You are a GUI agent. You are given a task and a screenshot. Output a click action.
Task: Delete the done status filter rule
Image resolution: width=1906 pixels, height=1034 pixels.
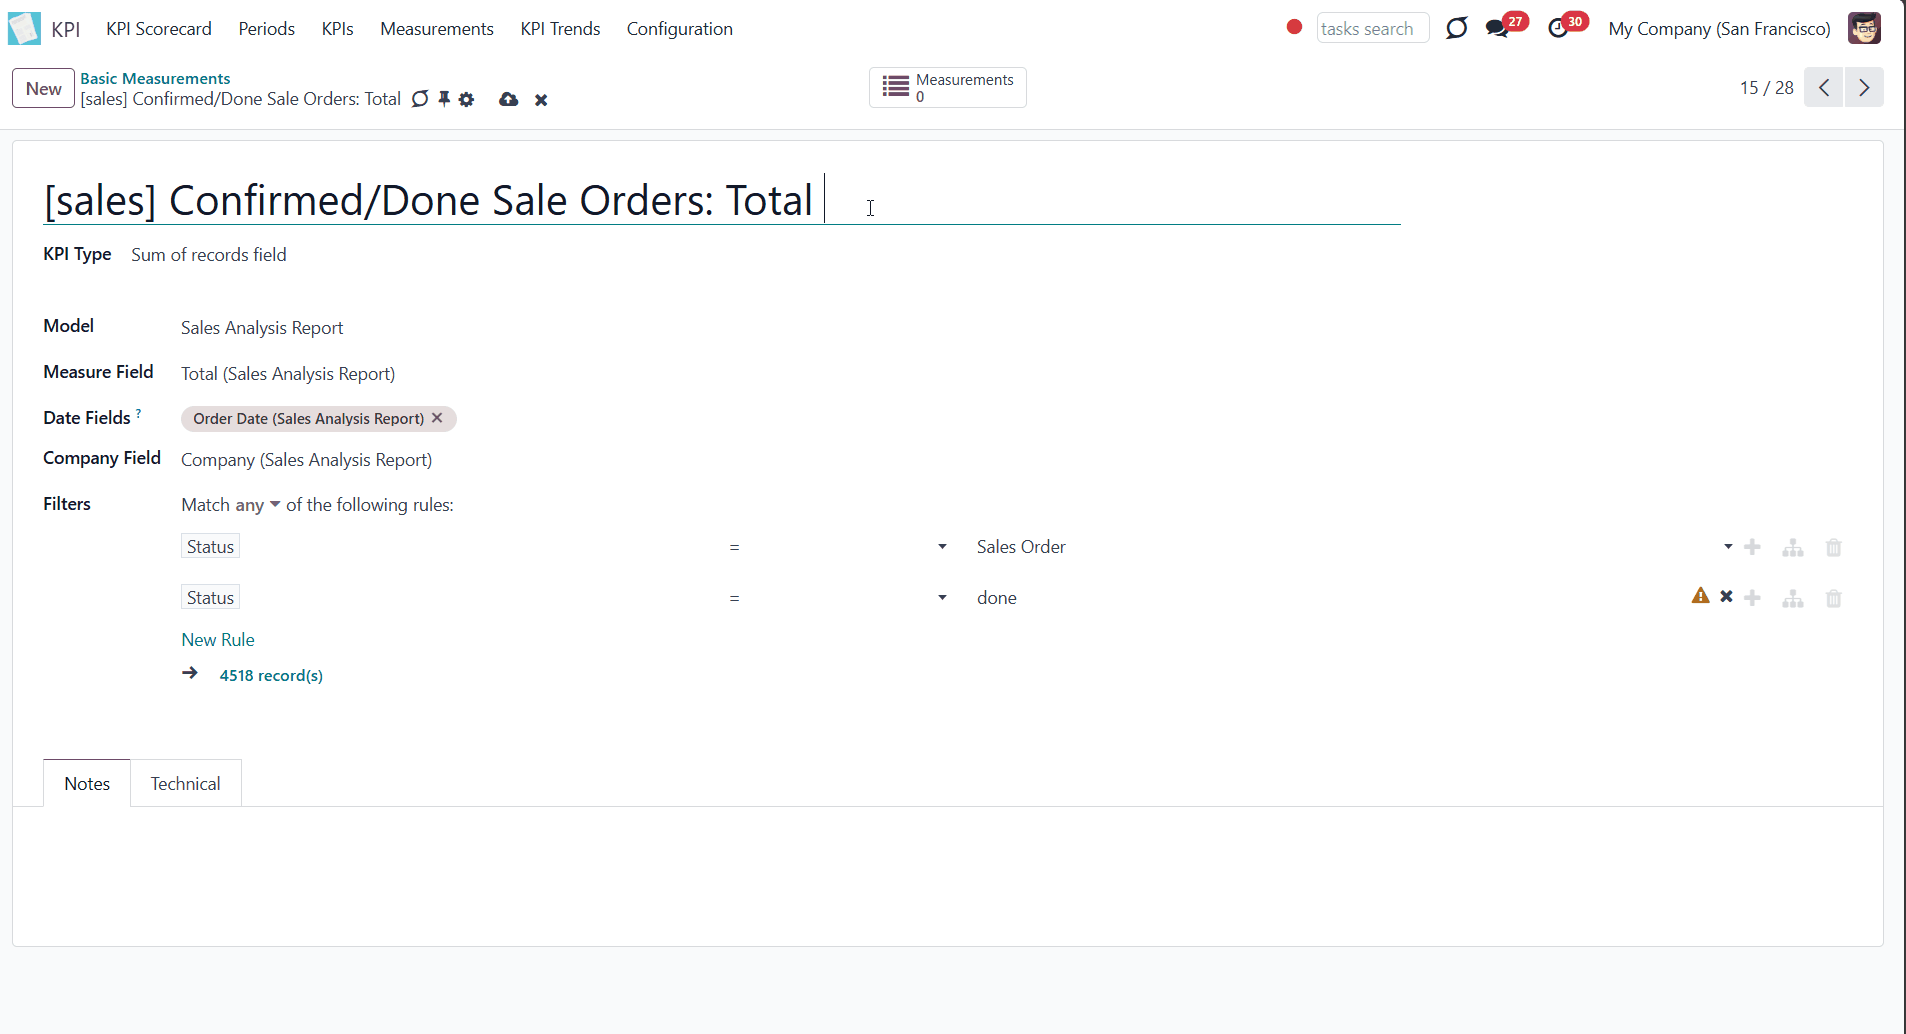1834,598
